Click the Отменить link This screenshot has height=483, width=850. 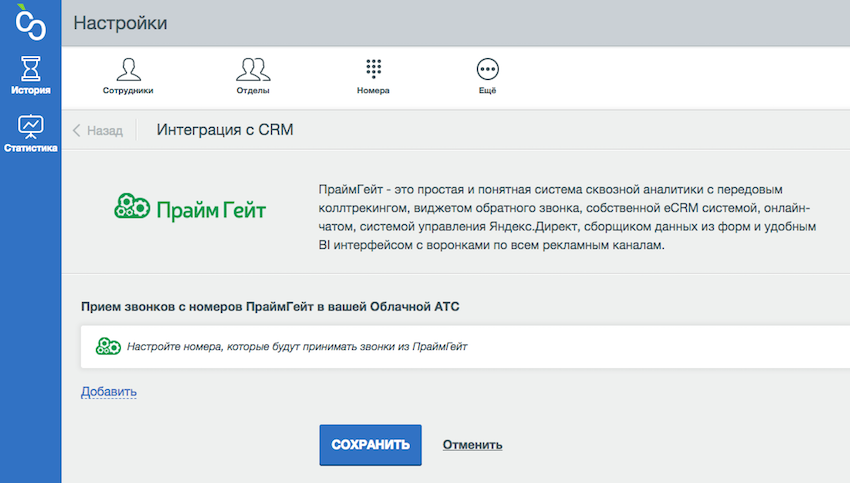472,445
